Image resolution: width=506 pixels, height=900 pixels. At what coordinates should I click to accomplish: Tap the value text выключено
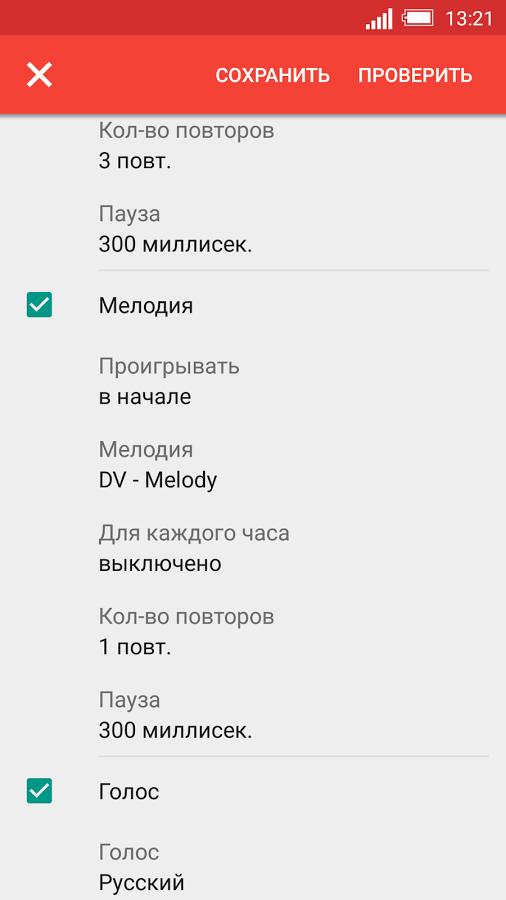tap(160, 564)
